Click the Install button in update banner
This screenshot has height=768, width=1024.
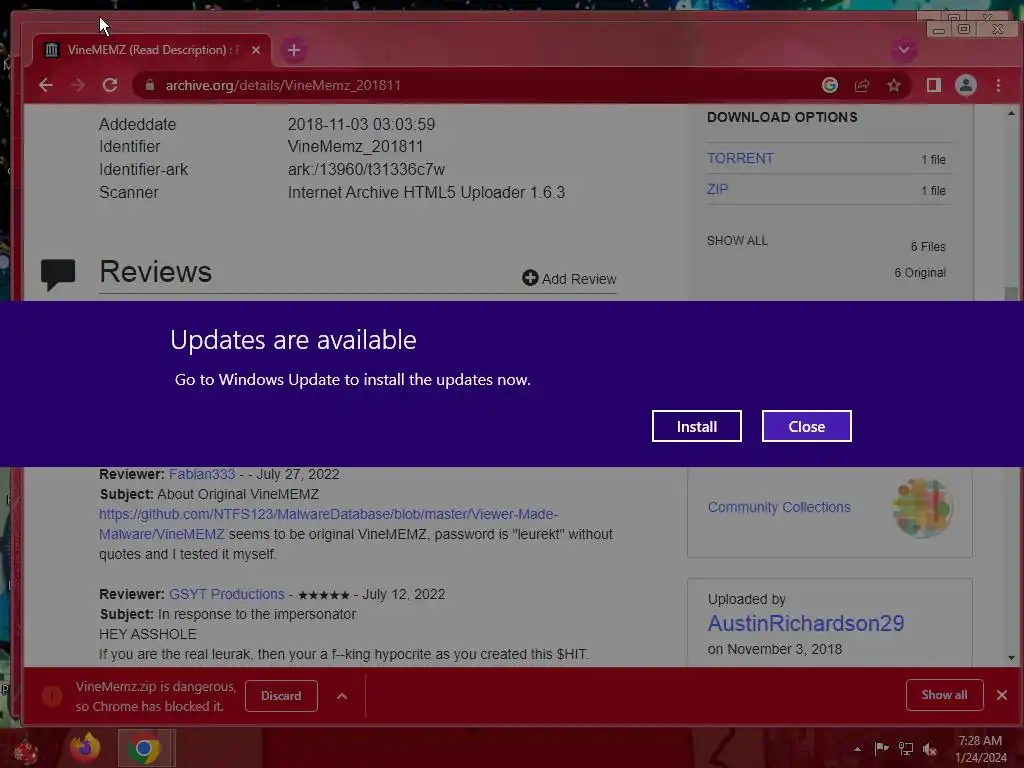point(697,426)
